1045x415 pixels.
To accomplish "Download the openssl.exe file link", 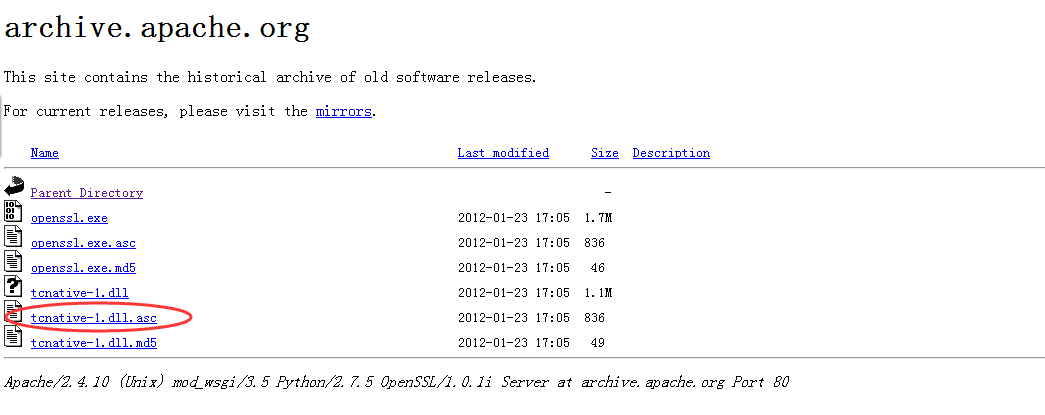I will click(69, 218).
